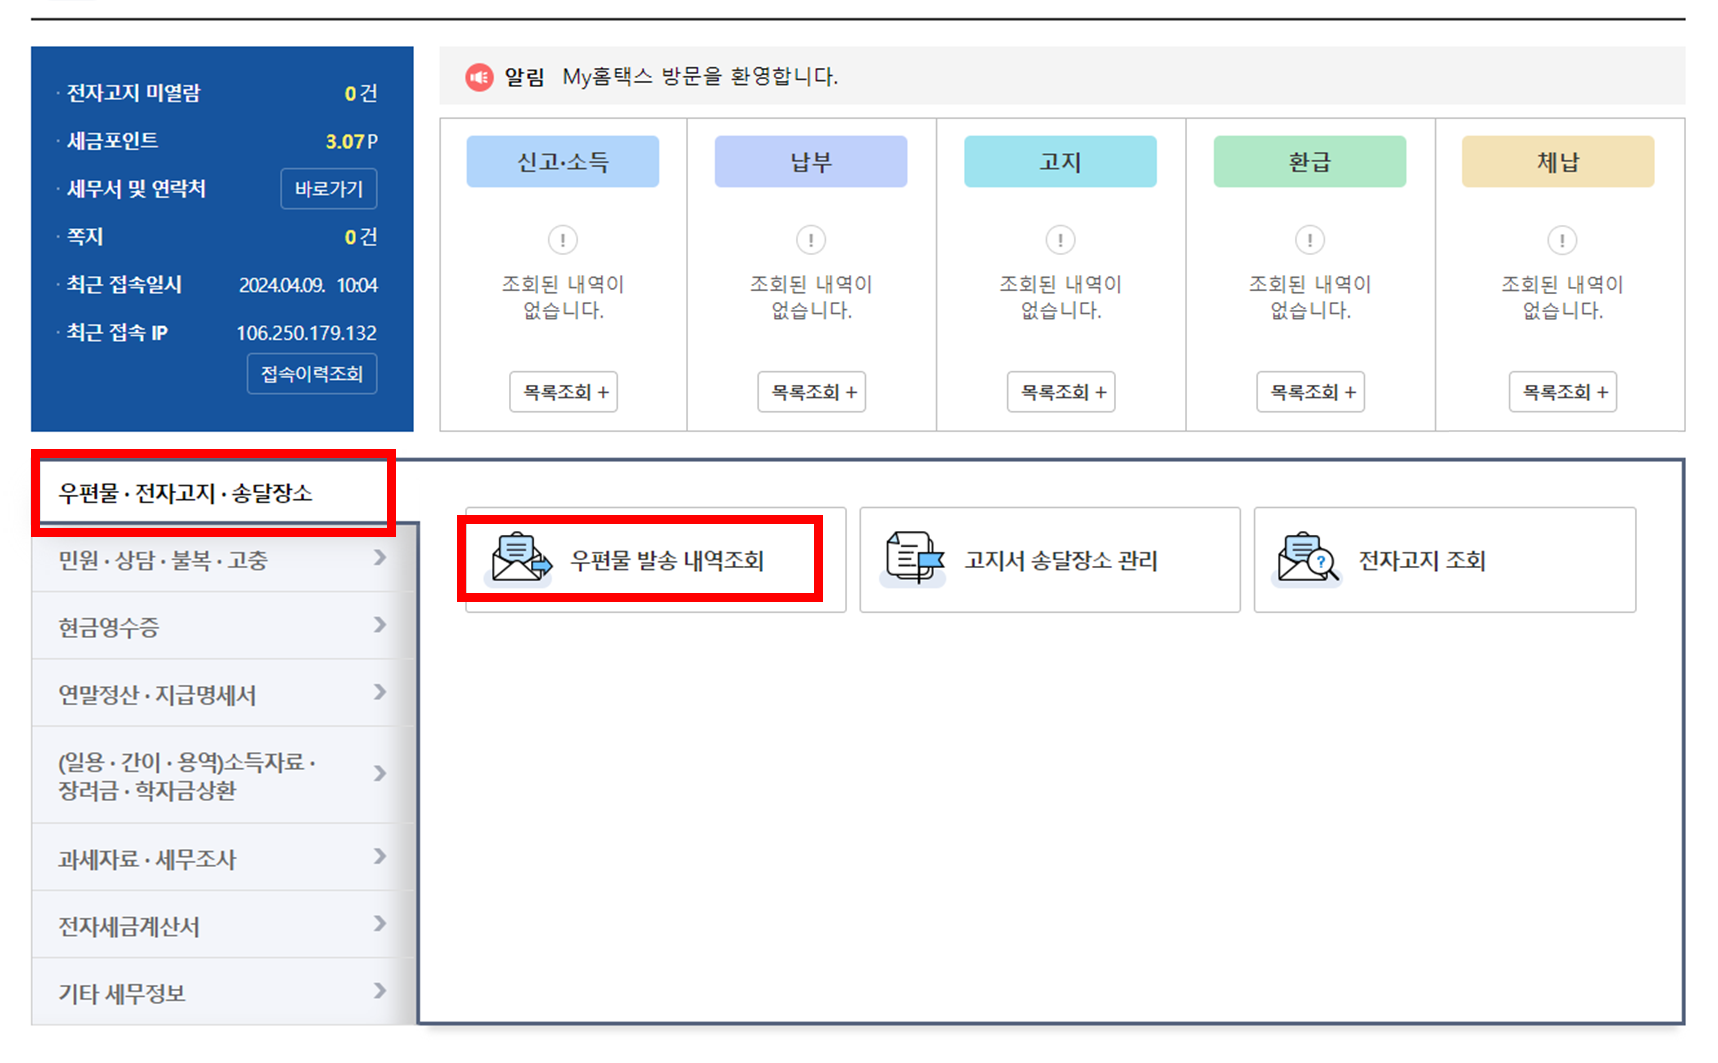Viewport: 1718px width, 1063px height.
Task: Click the exclamation icon under 신고·소득
Action: tap(563, 240)
